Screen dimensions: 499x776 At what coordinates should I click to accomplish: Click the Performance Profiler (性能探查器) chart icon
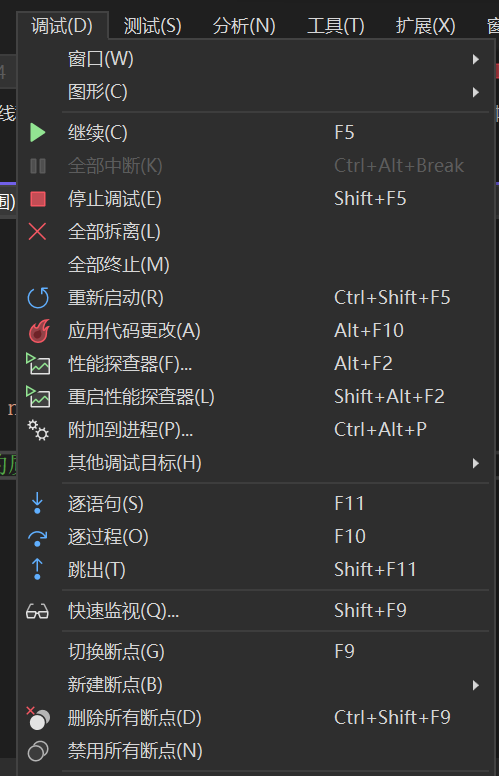tap(38, 364)
